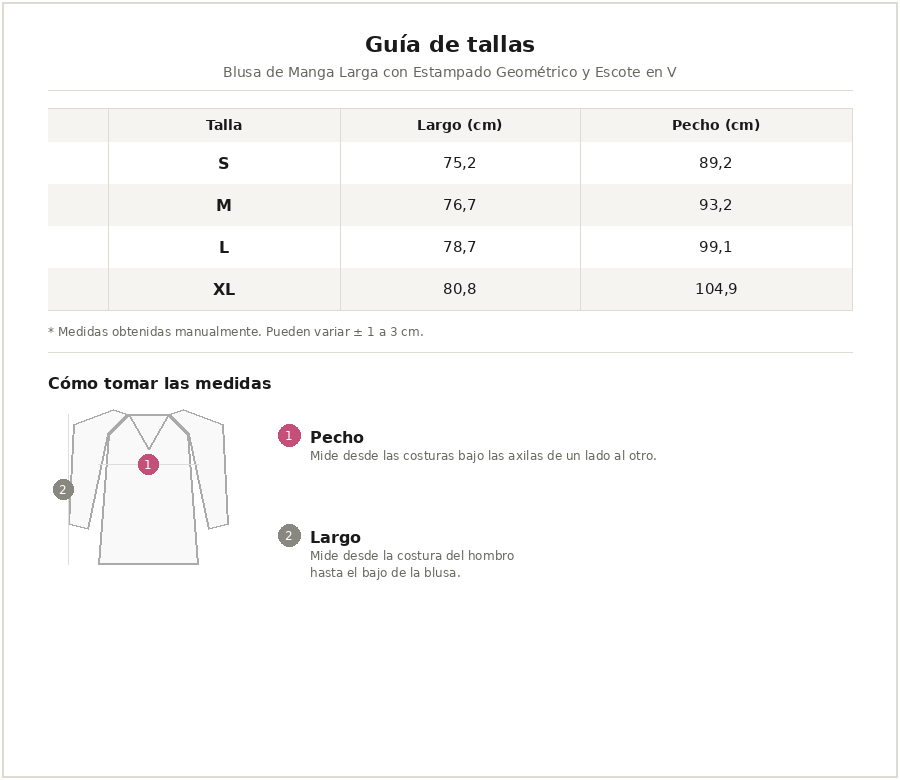Image resolution: width=900 pixels, height=780 pixels.
Task: Click the Pecho measuring instructions text
Action: pyautogui.click(x=483, y=456)
